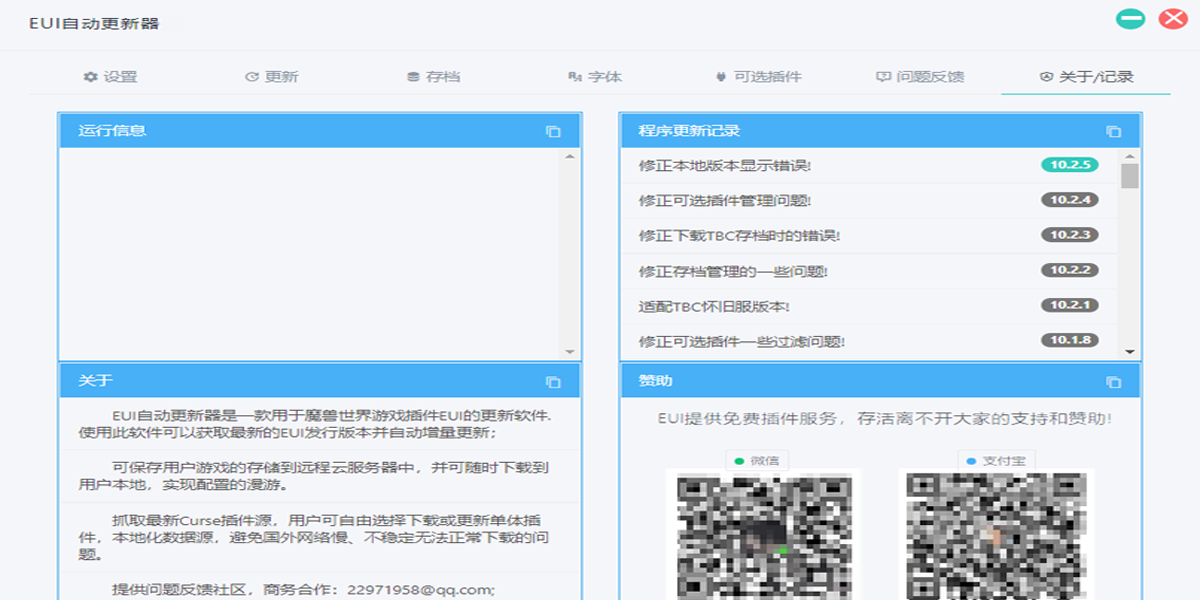Select the 关于/记录 tab
The height and width of the screenshot is (600, 1200).
(x=1086, y=76)
